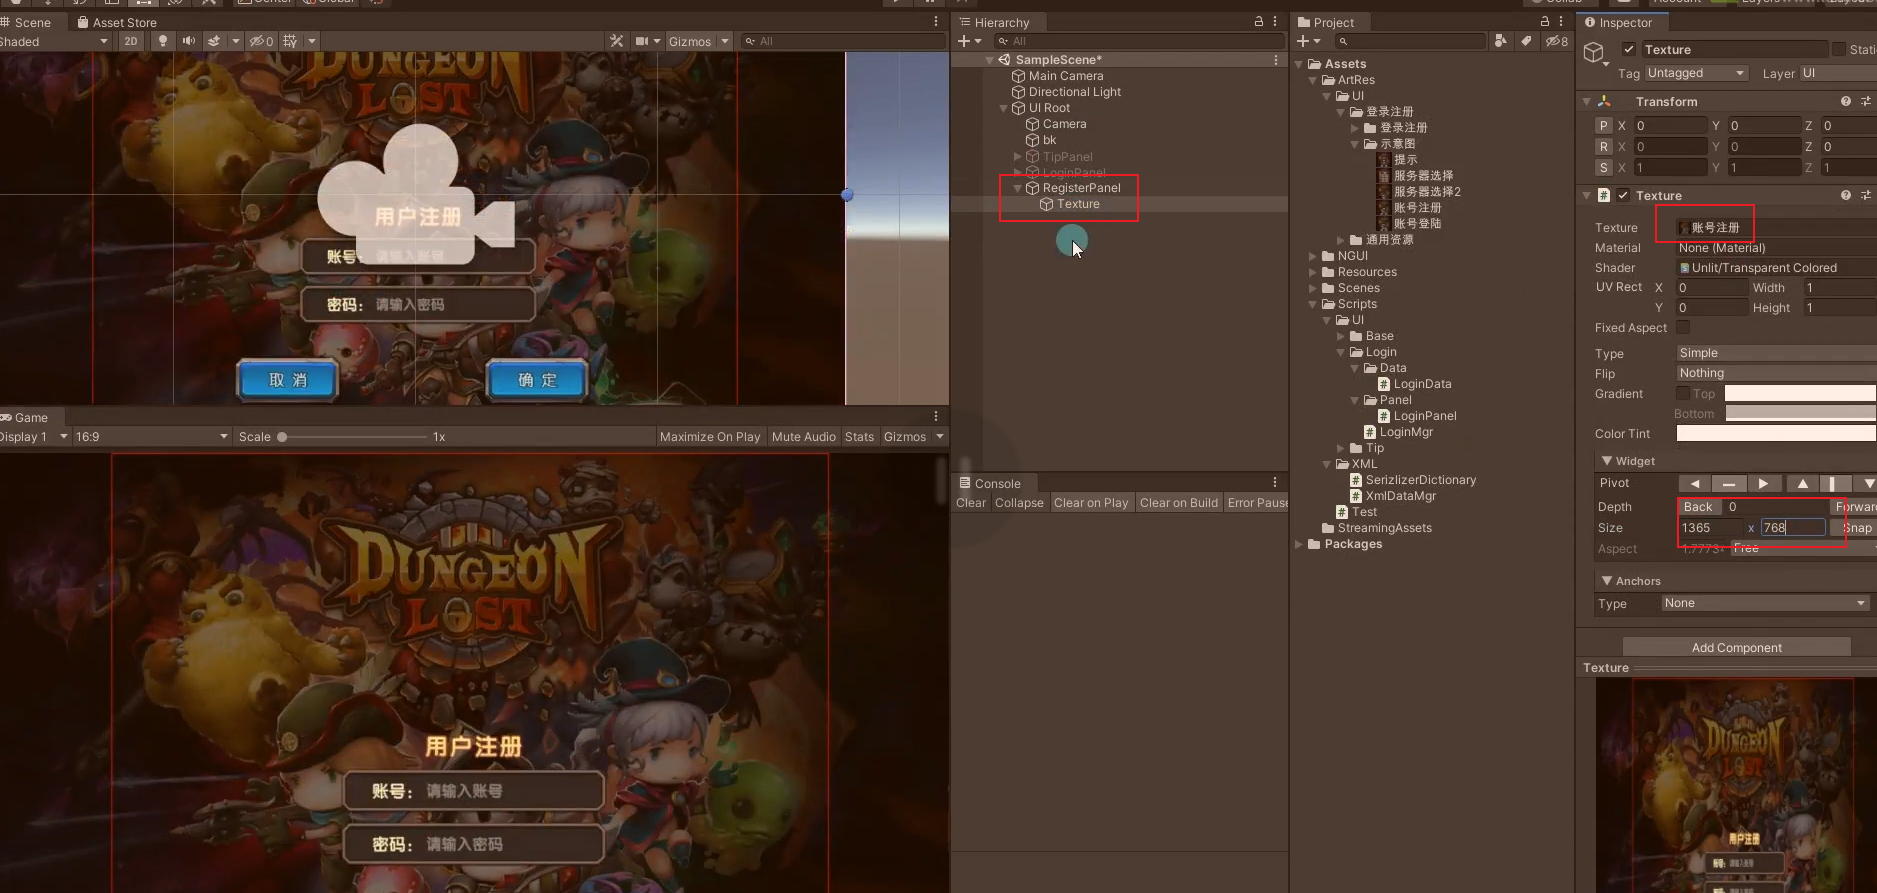Set pivot to top arrow
Screen dimensions: 1877x893
1802,483
